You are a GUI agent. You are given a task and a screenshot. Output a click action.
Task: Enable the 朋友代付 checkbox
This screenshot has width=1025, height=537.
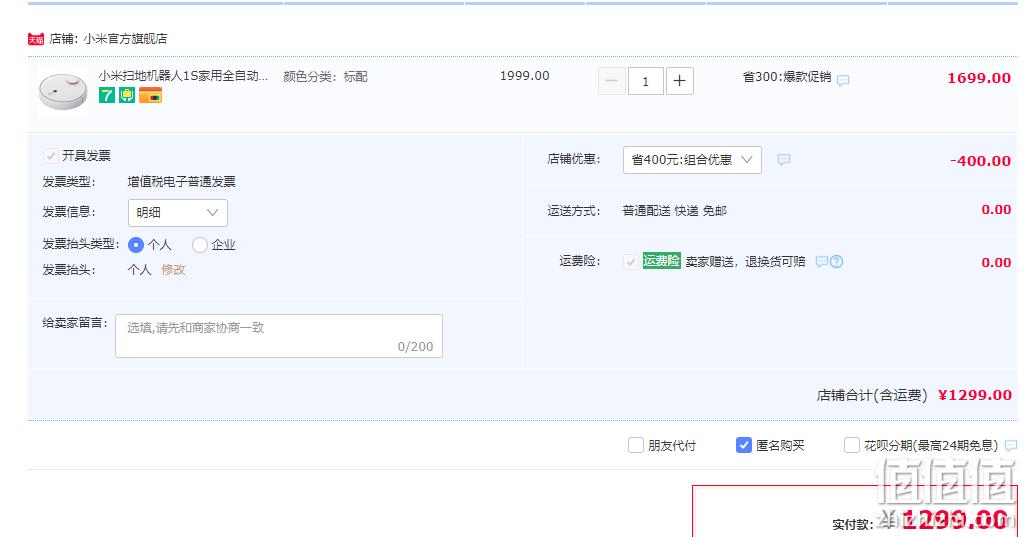coord(635,445)
